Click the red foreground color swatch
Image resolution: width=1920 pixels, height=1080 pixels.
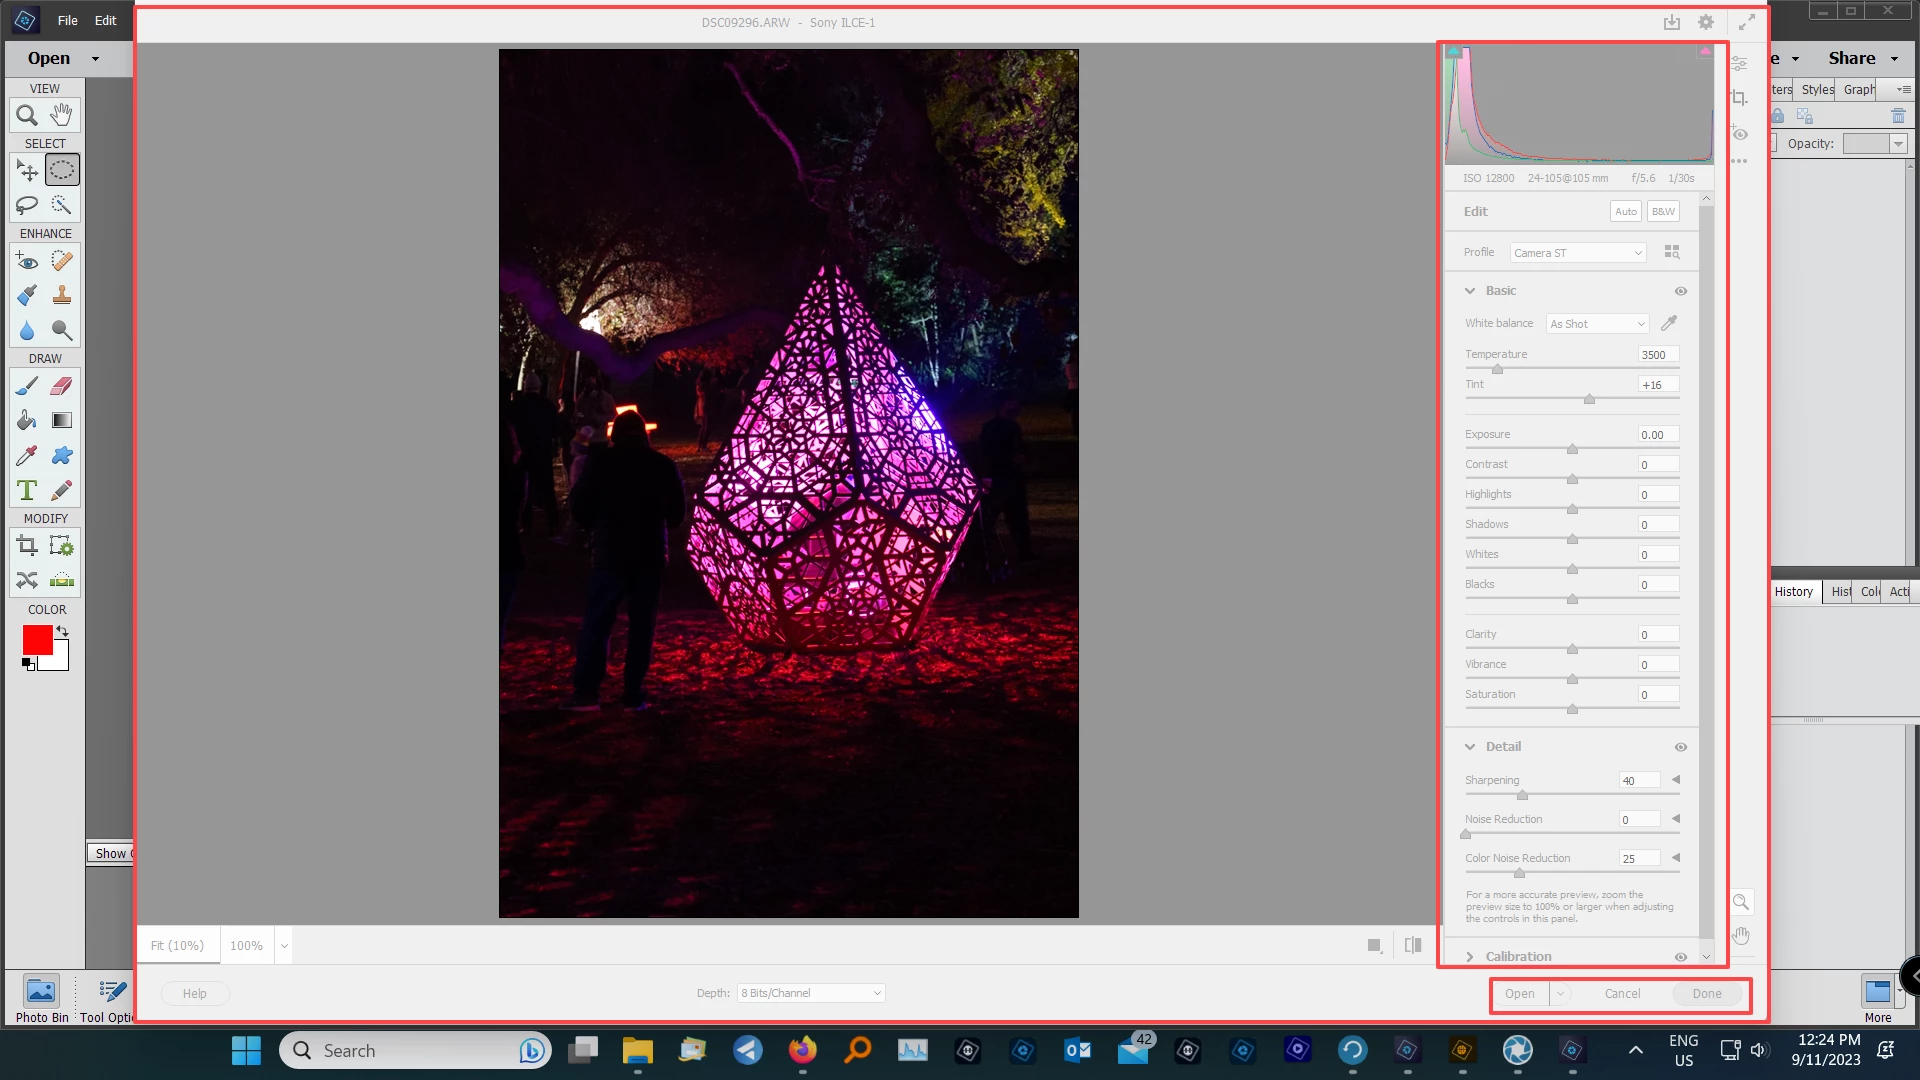pos(38,640)
